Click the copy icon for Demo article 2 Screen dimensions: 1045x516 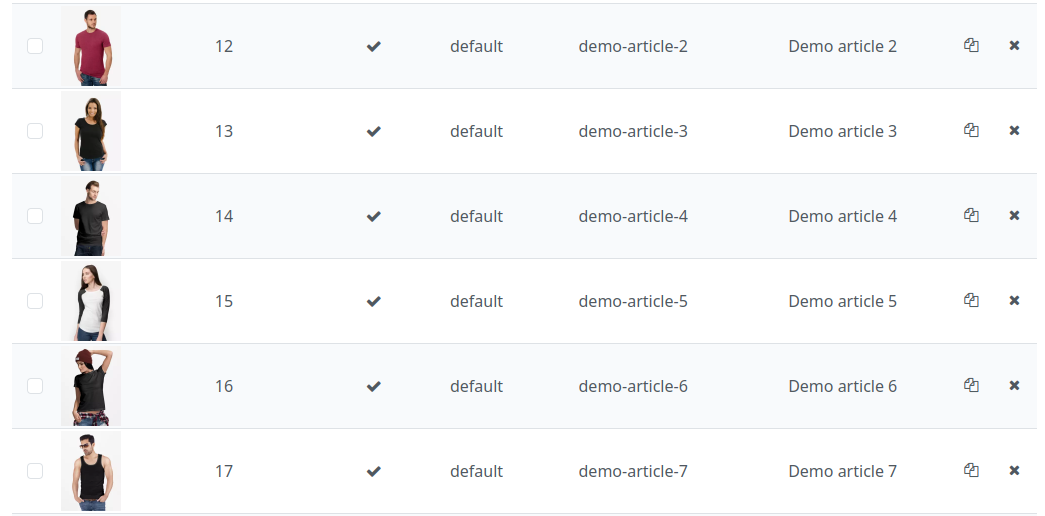tap(971, 46)
